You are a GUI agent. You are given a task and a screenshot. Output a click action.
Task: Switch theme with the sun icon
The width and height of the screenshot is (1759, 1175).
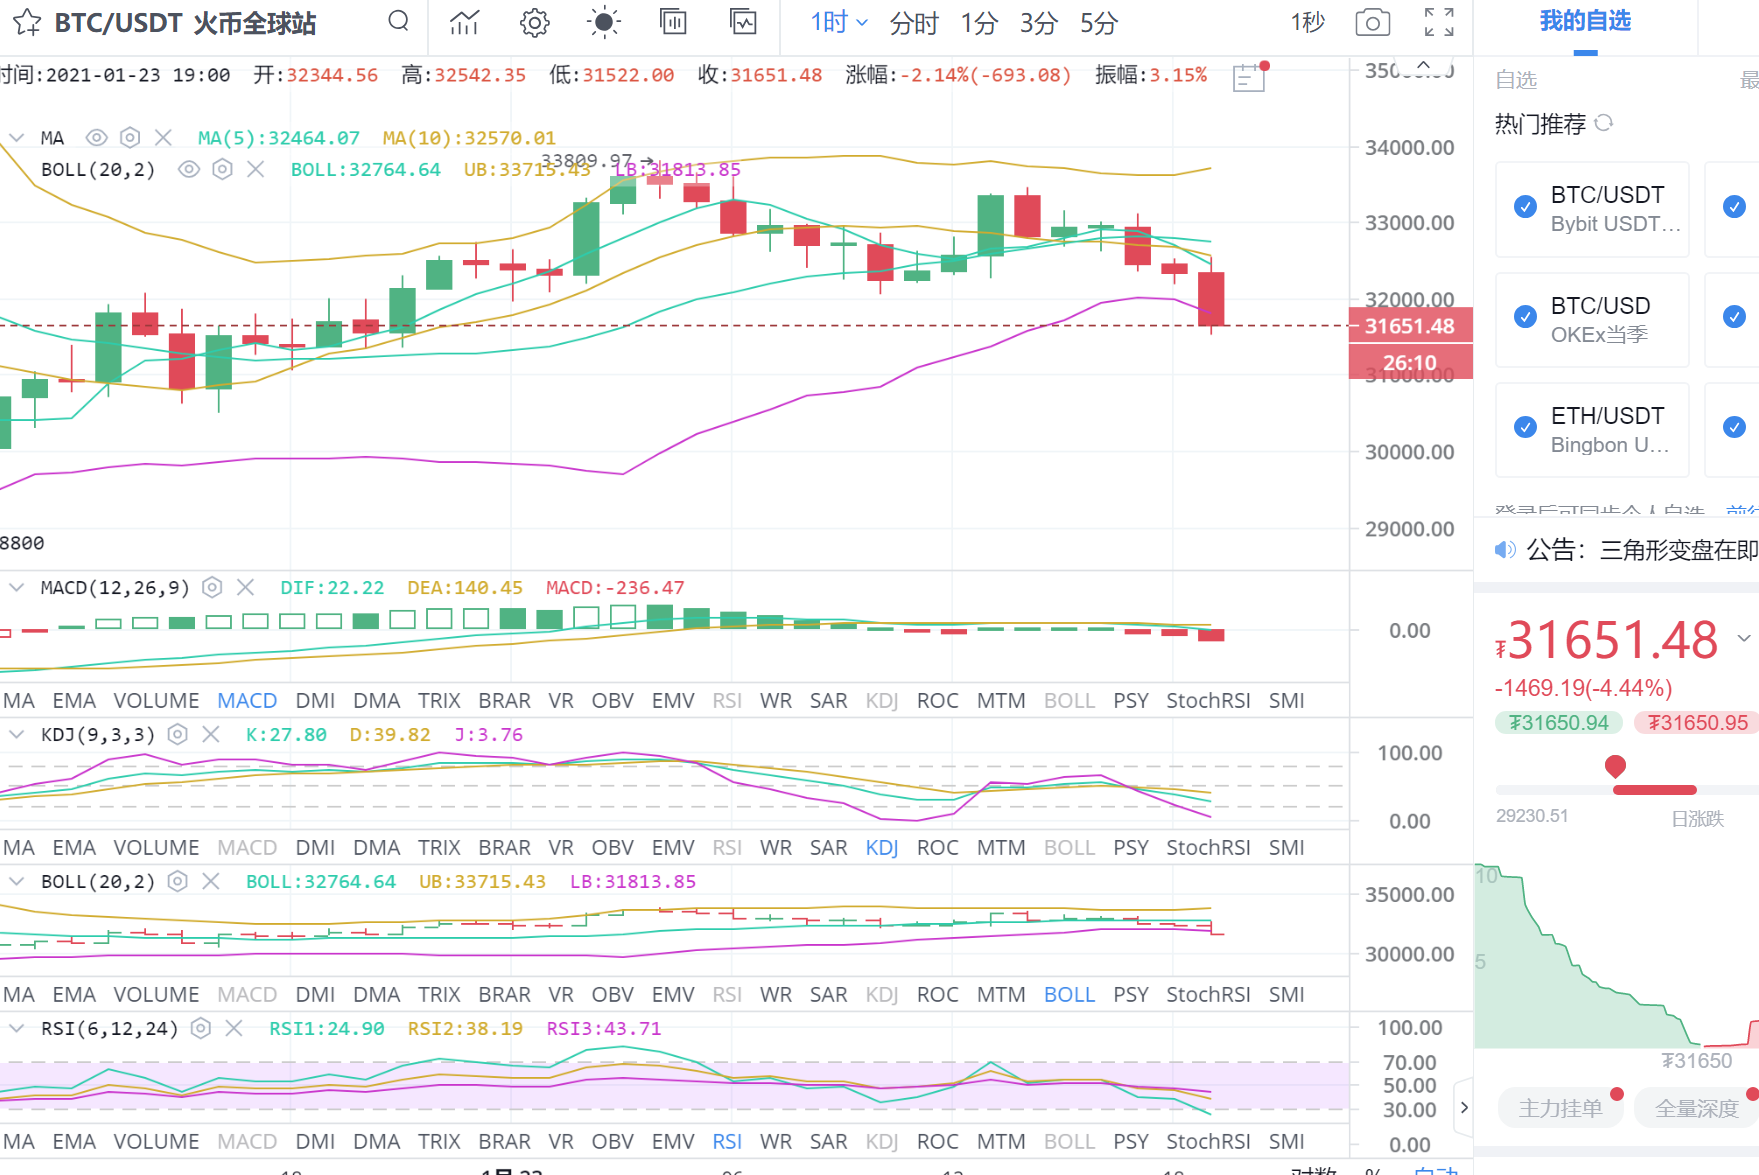click(603, 22)
